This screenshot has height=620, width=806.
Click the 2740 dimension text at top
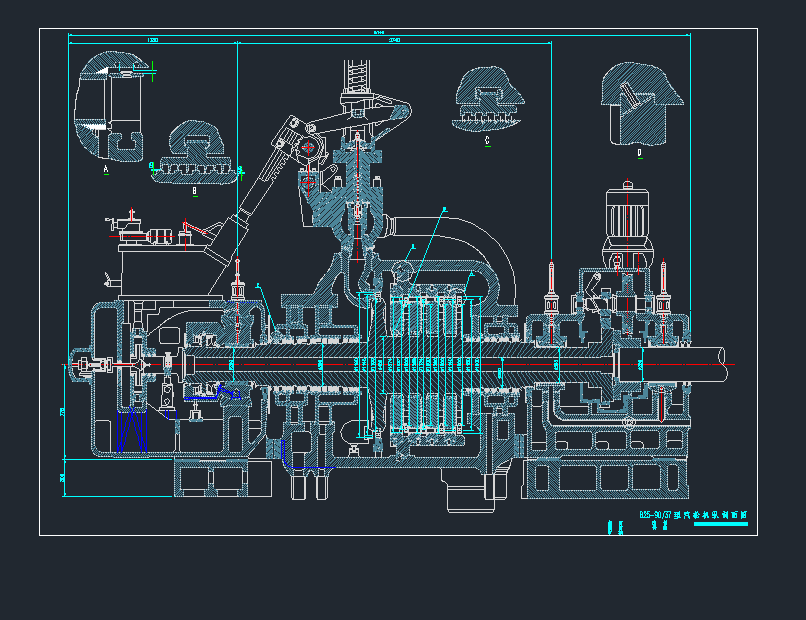pos(394,40)
